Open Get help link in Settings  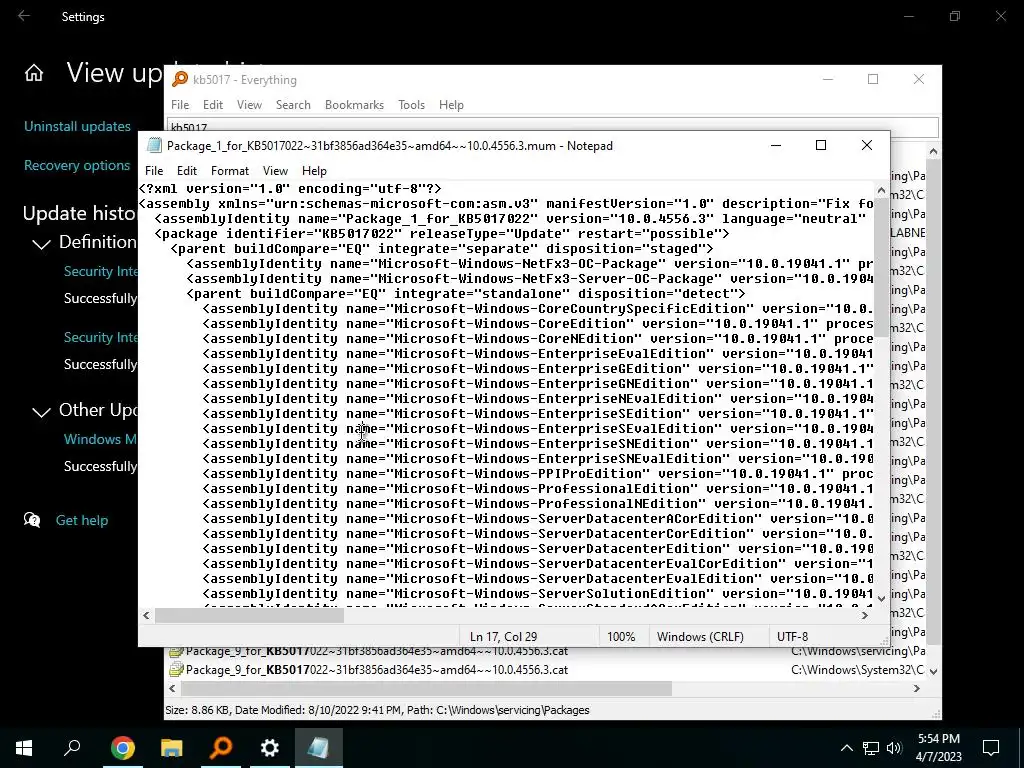(x=82, y=520)
